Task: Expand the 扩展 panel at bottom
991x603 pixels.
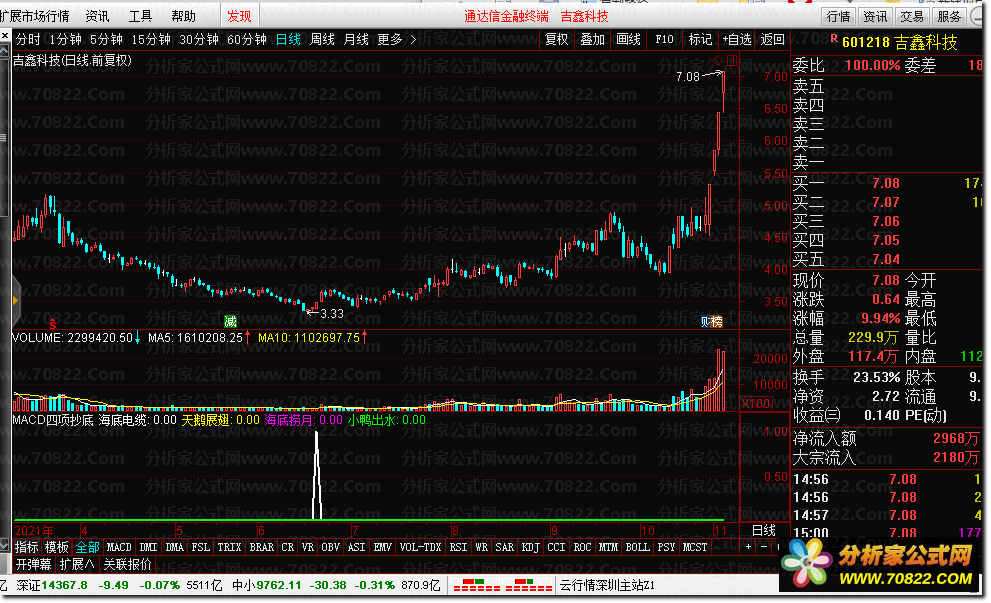Action: click(x=76, y=564)
